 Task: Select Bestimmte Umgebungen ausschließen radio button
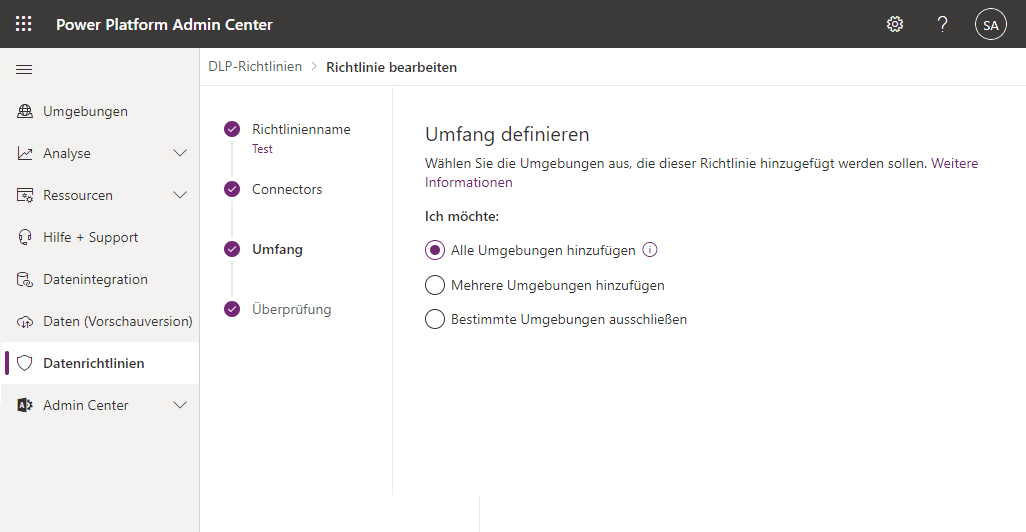pos(434,319)
